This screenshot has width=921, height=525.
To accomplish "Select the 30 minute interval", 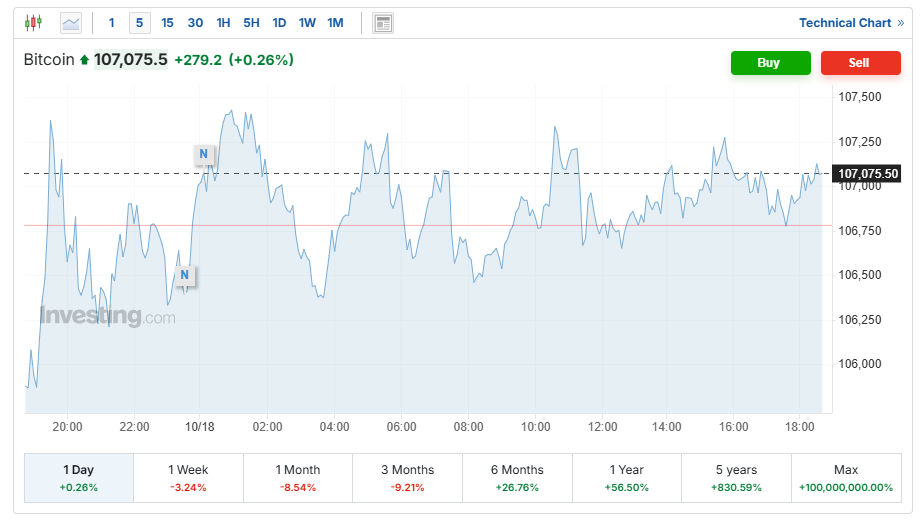I will tap(195, 22).
